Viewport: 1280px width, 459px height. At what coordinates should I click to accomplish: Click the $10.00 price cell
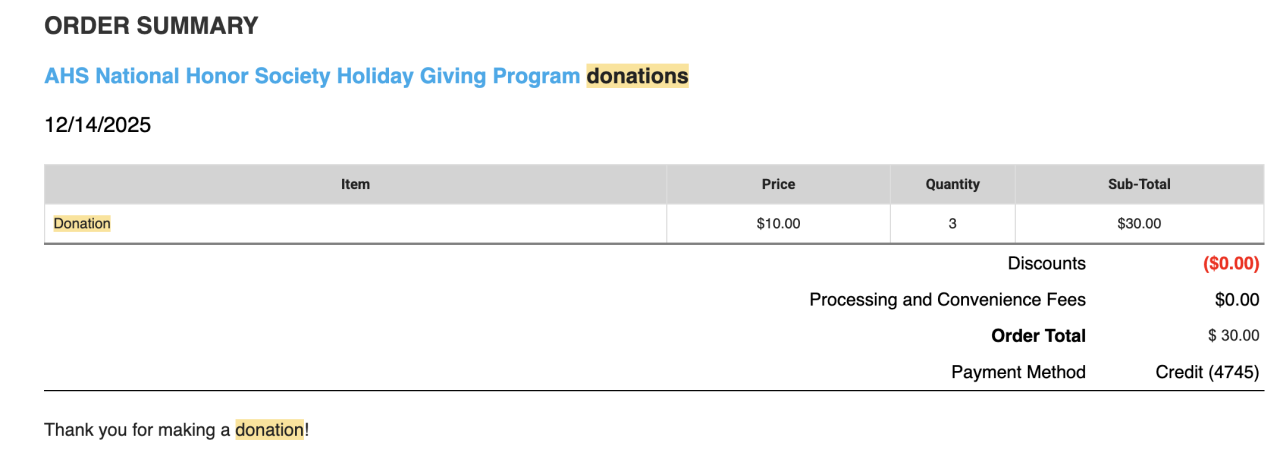coord(778,224)
